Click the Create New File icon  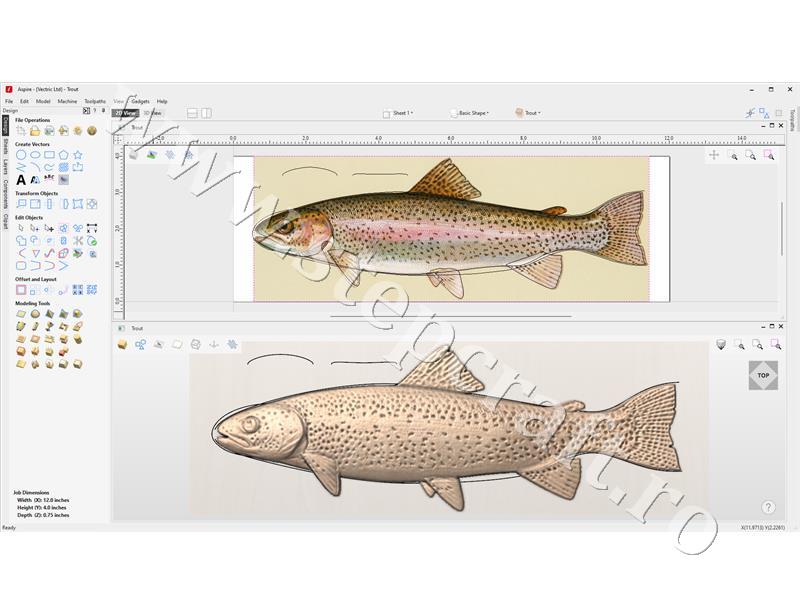point(21,131)
